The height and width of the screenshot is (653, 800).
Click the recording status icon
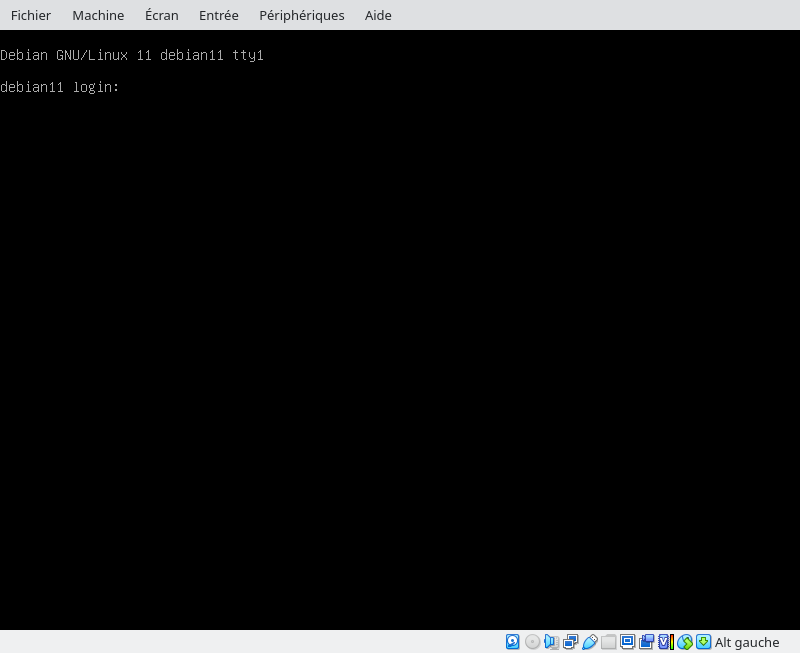coord(647,642)
